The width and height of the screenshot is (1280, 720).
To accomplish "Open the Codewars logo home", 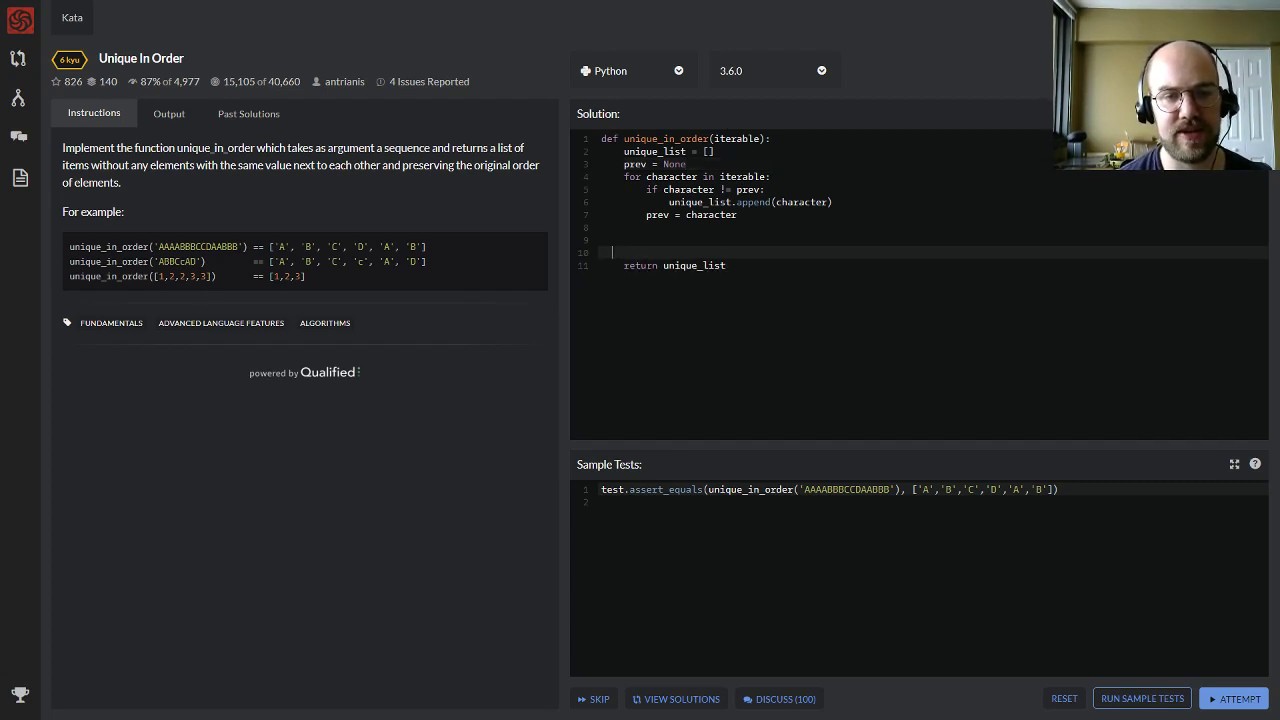I will point(20,19).
